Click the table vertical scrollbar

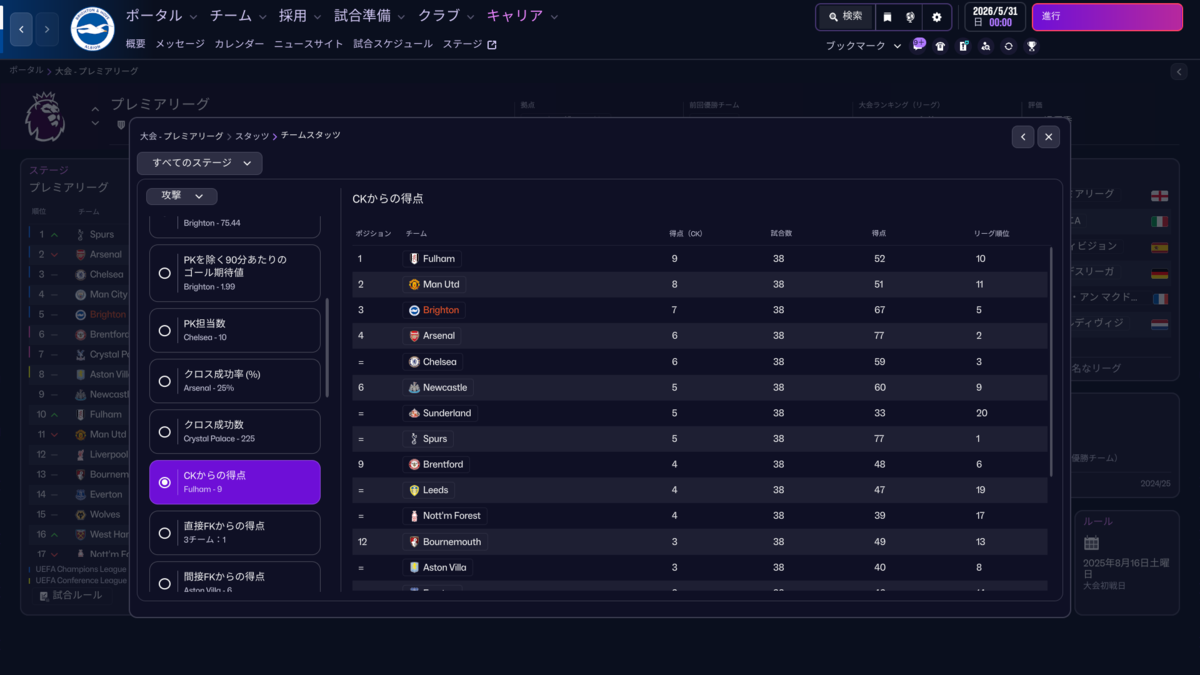coord(1051,360)
